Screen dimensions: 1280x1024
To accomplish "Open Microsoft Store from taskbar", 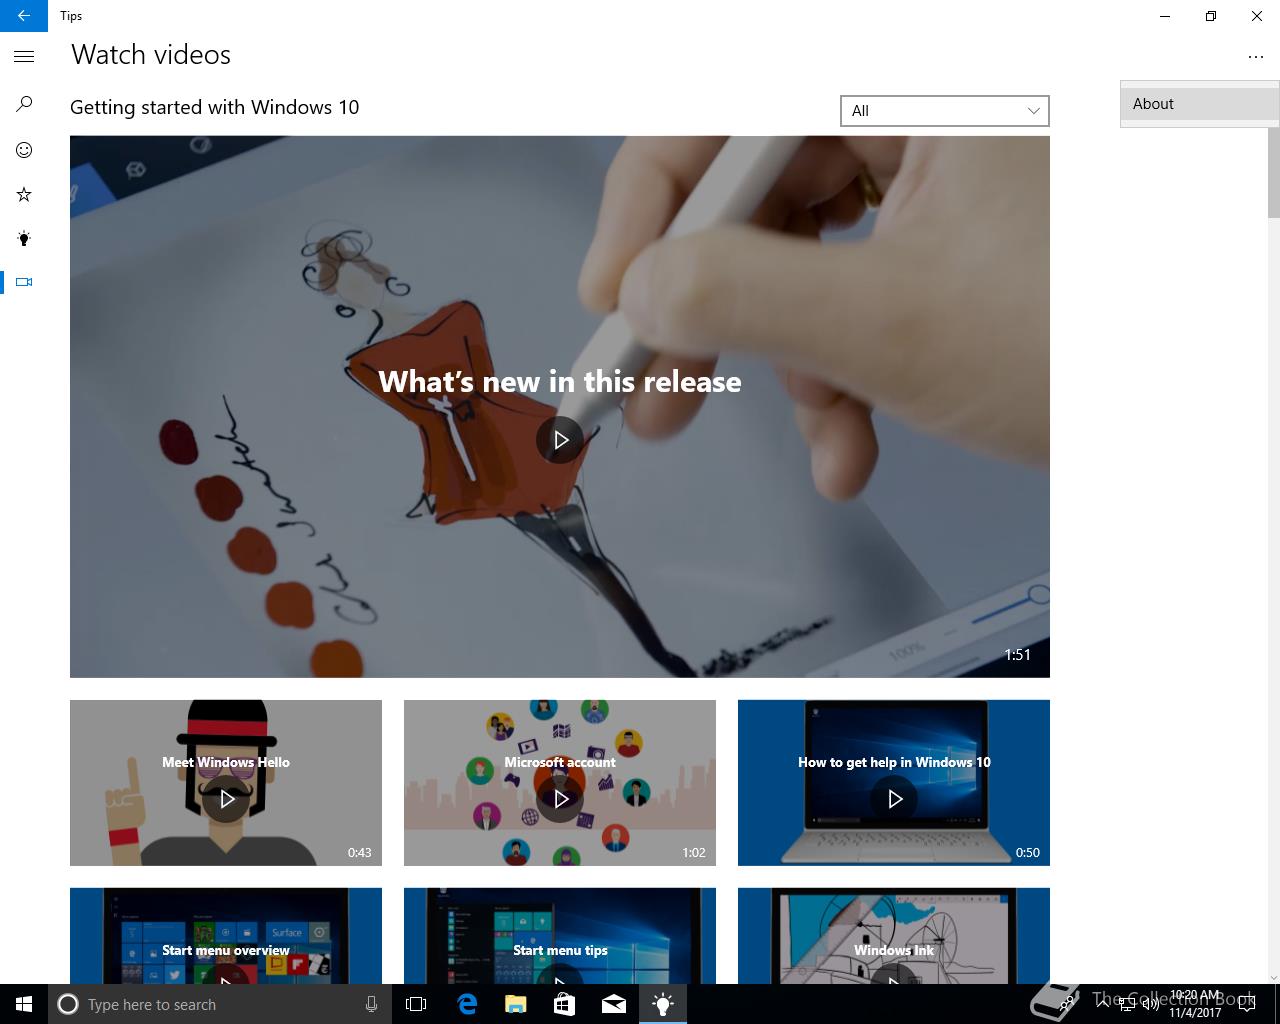I will pyautogui.click(x=564, y=1004).
